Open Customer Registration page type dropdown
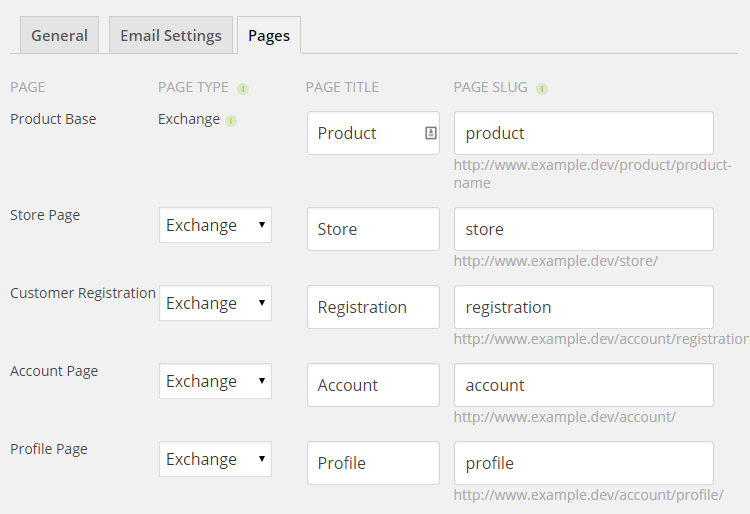 point(215,303)
